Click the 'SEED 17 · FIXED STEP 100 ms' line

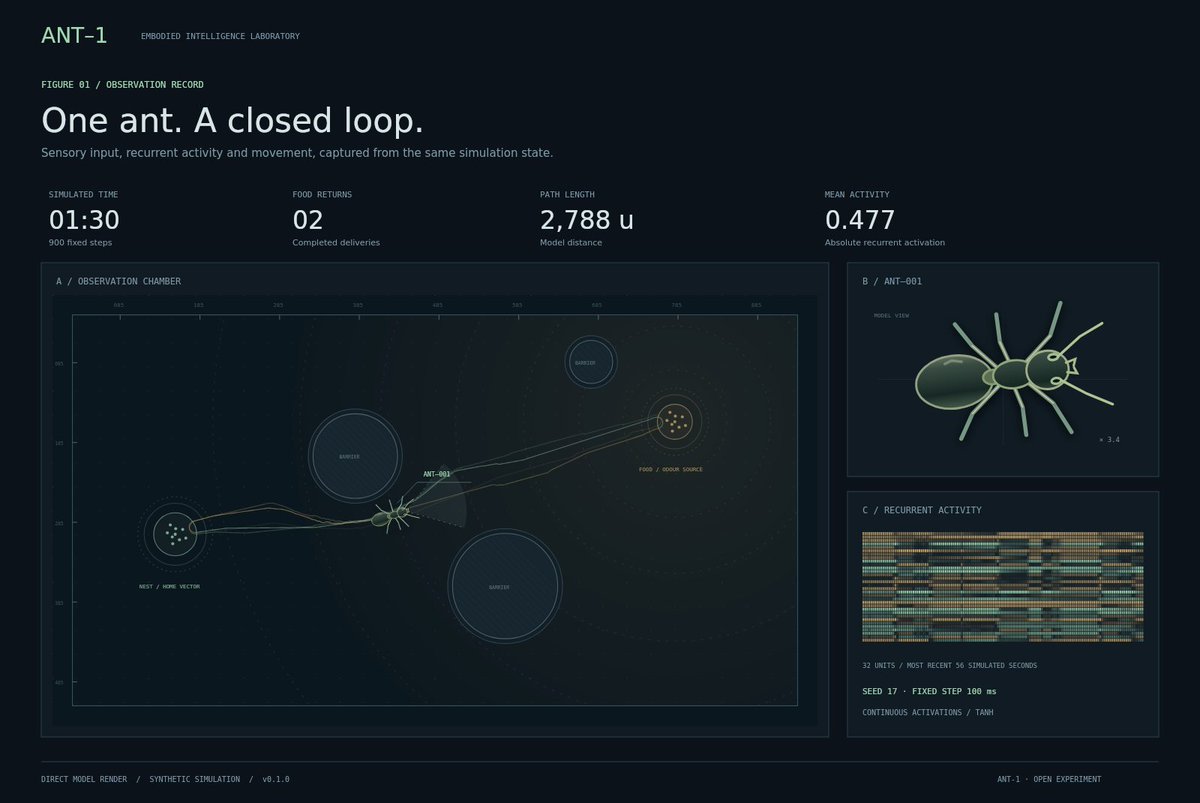coord(930,692)
